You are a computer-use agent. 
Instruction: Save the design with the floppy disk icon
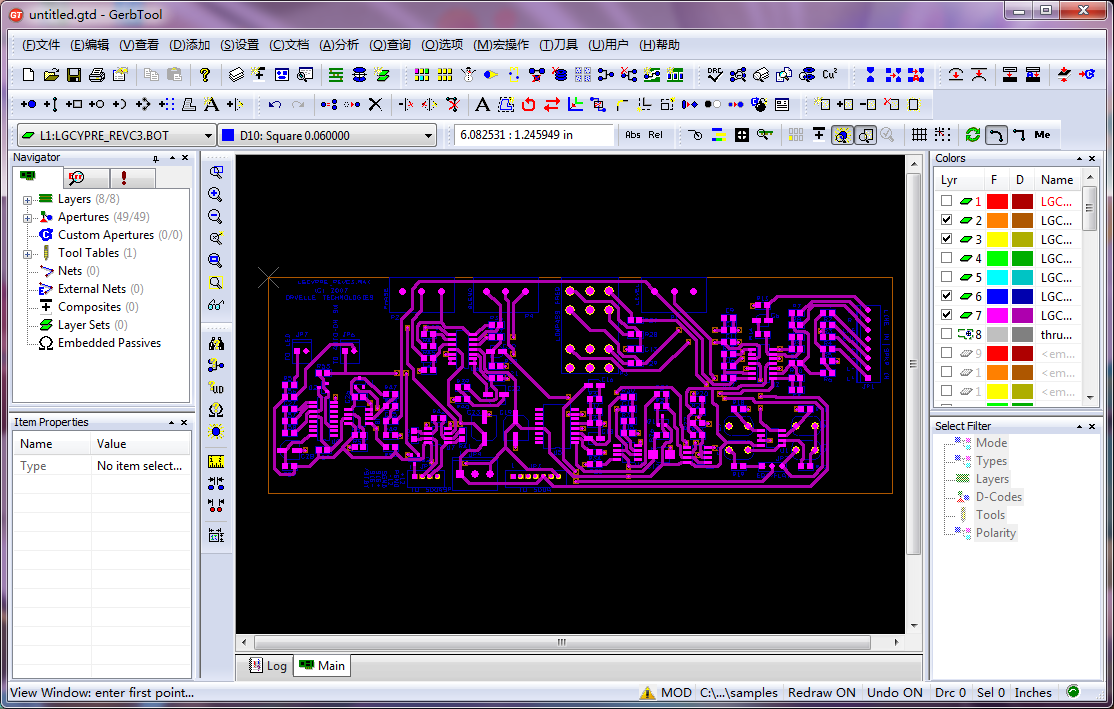point(74,75)
